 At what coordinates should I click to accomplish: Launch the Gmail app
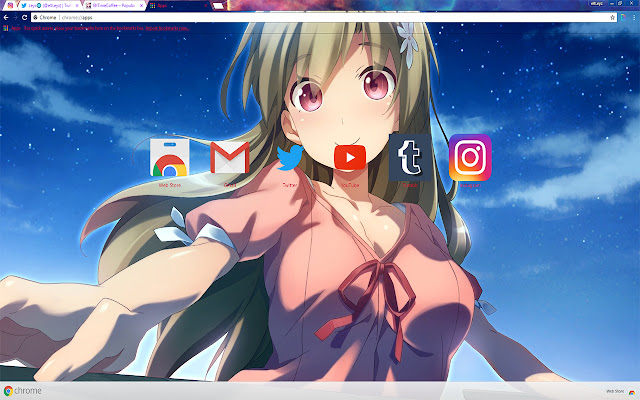[x=230, y=158]
